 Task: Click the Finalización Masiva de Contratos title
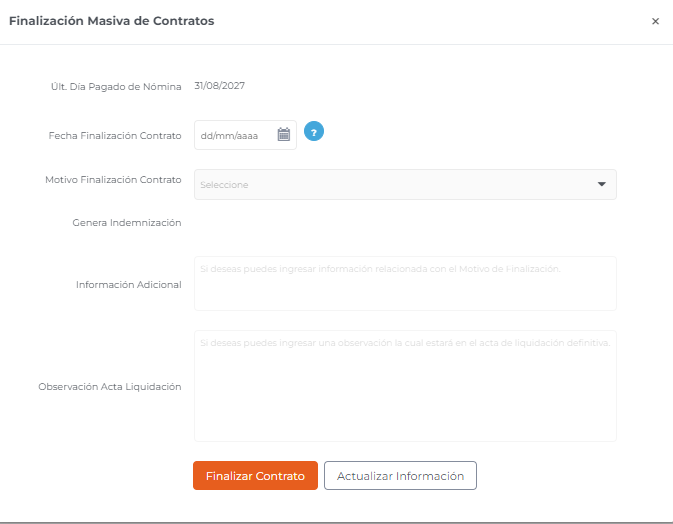(112, 21)
